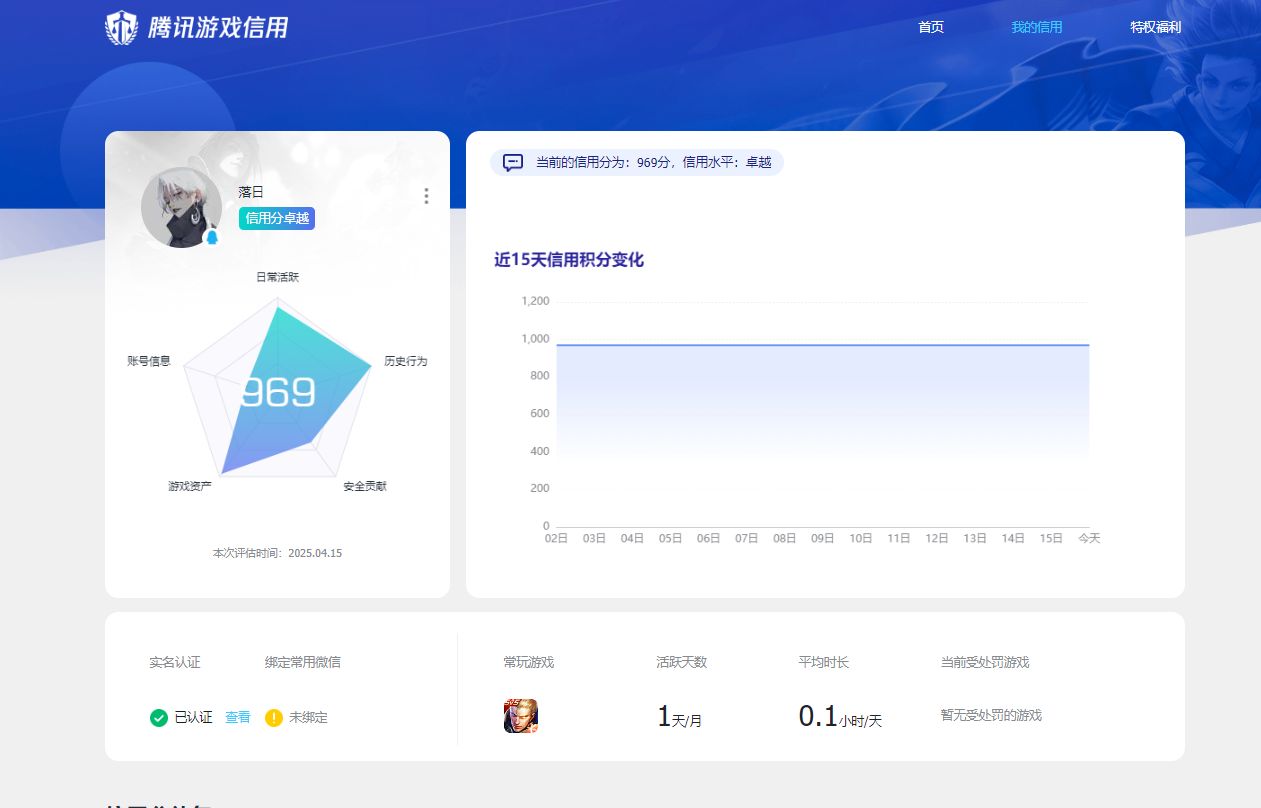The width and height of the screenshot is (1261, 808).
Task: Click the 查看 link next to 已认证
Action: tap(238, 717)
